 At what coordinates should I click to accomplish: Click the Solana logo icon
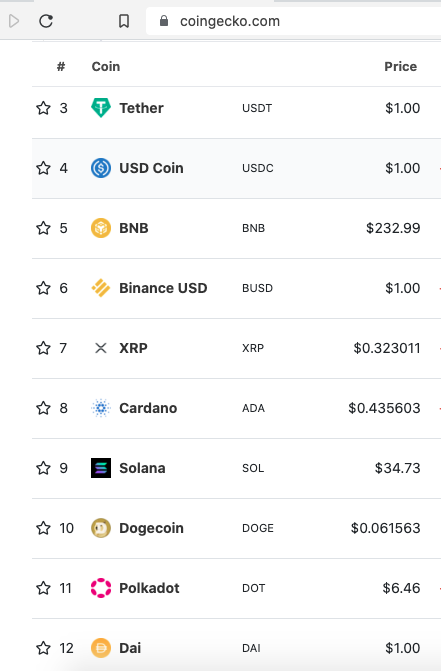pos(101,468)
